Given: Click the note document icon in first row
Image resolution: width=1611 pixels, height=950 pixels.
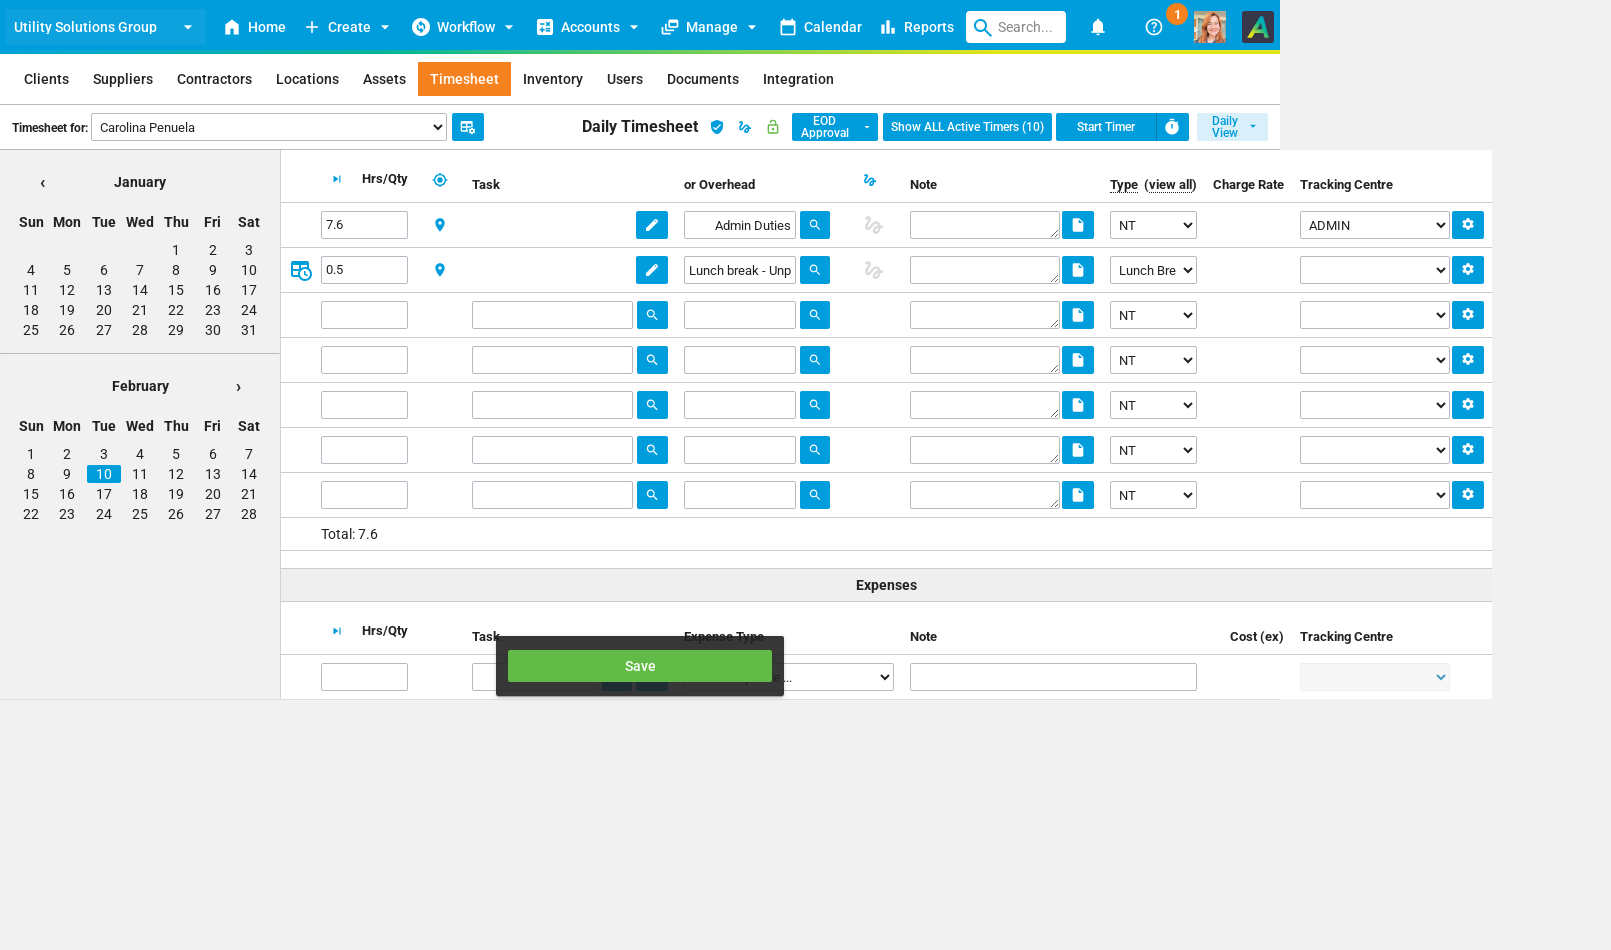Looking at the screenshot, I should click(x=1077, y=225).
